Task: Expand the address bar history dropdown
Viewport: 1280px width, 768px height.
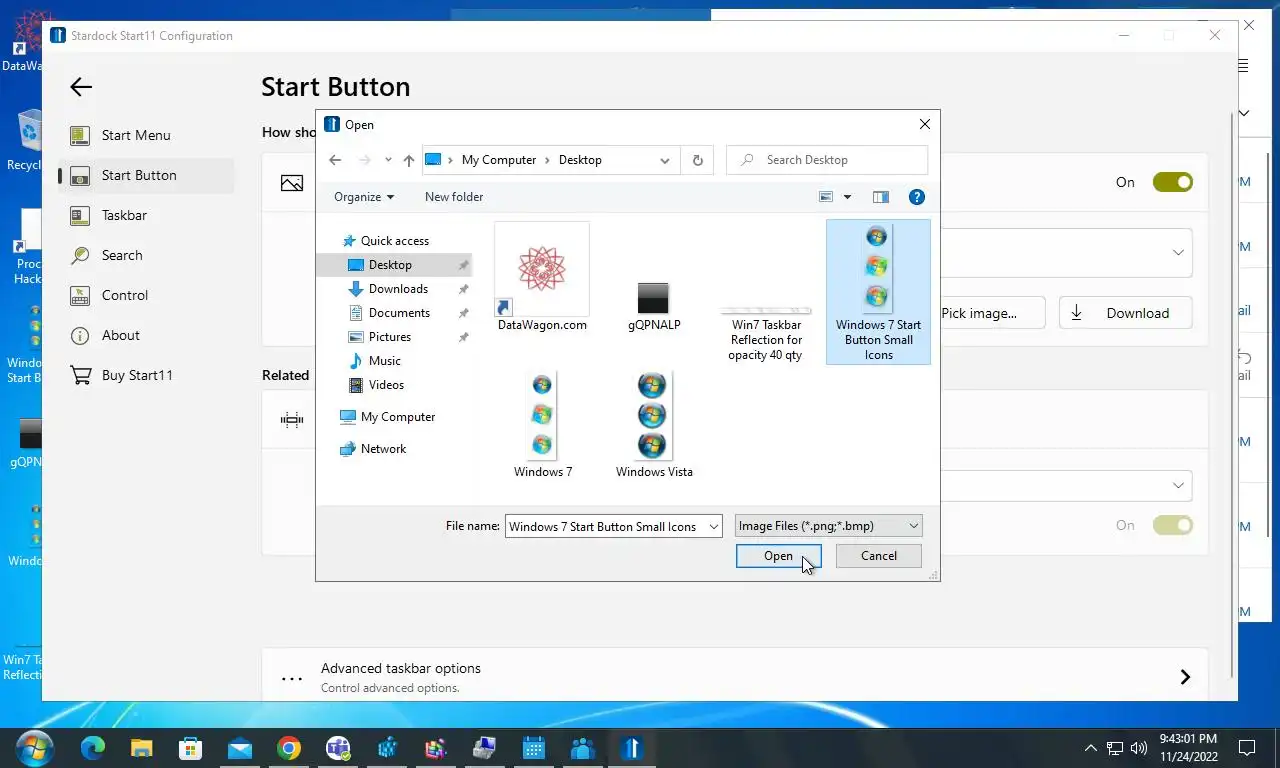Action: click(665, 160)
